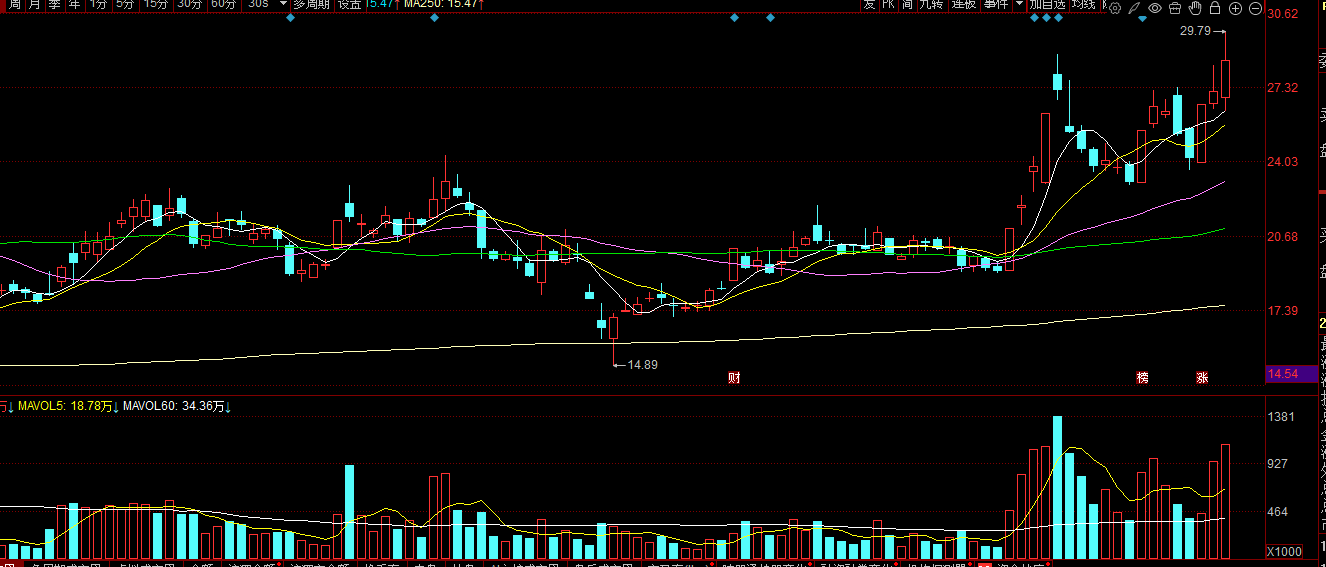This screenshot has height=567, width=1326.
Task: Zoom in with the circled plus icon
Action: tap(1236, 8)
